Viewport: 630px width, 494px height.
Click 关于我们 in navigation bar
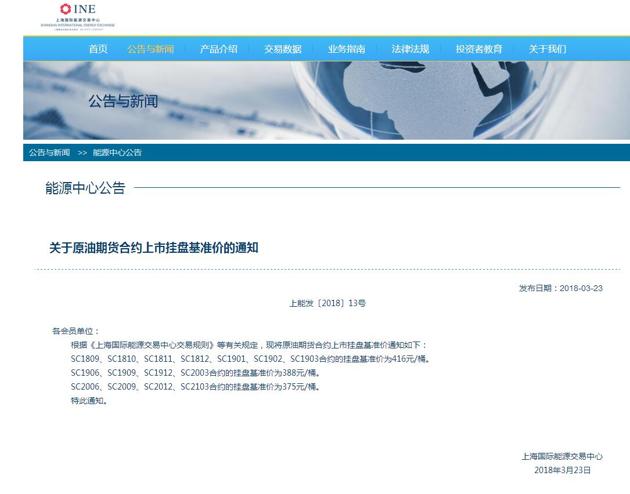tap(547, 49)
